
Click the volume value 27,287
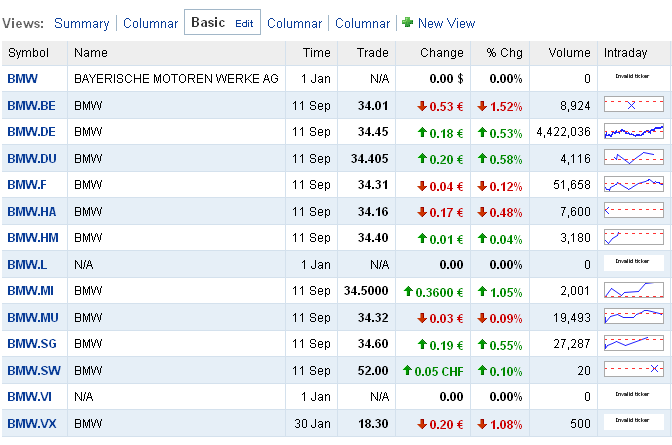(x=572, y=344)
